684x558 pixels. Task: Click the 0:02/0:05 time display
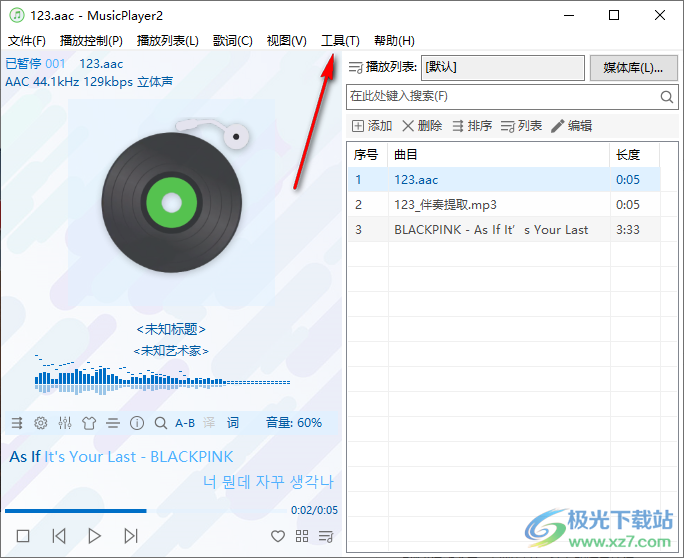point(314,510)
